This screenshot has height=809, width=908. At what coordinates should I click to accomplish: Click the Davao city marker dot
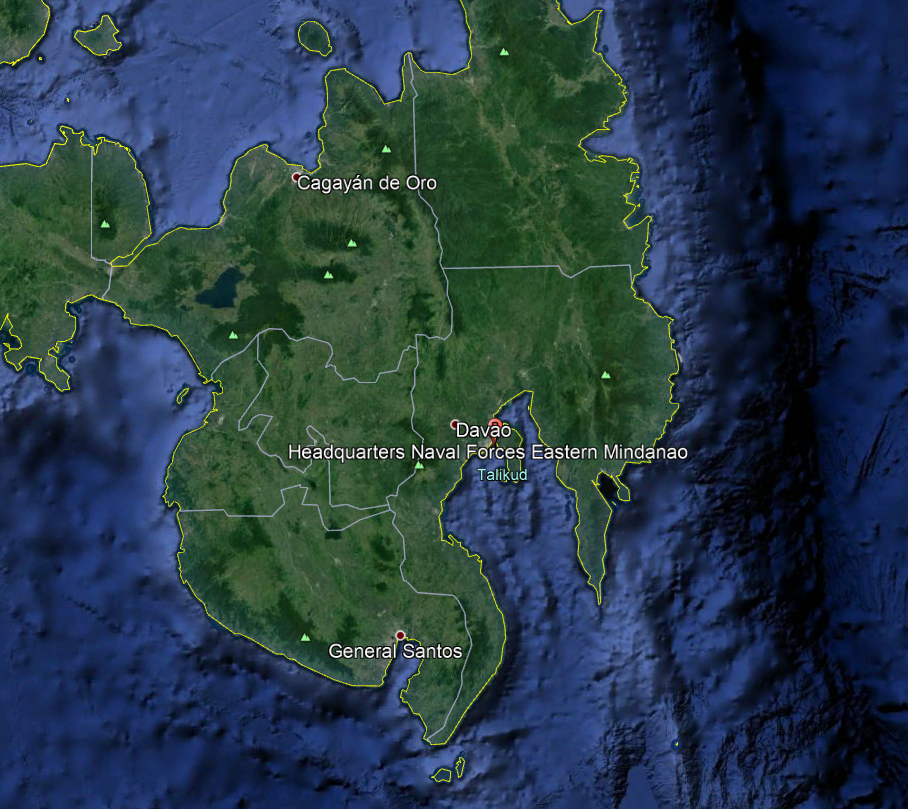455,424
